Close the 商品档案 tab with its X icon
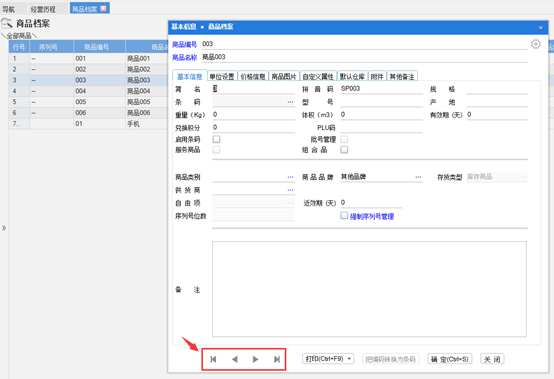Screen dimensions: 554x379 (x=103, y=8)
